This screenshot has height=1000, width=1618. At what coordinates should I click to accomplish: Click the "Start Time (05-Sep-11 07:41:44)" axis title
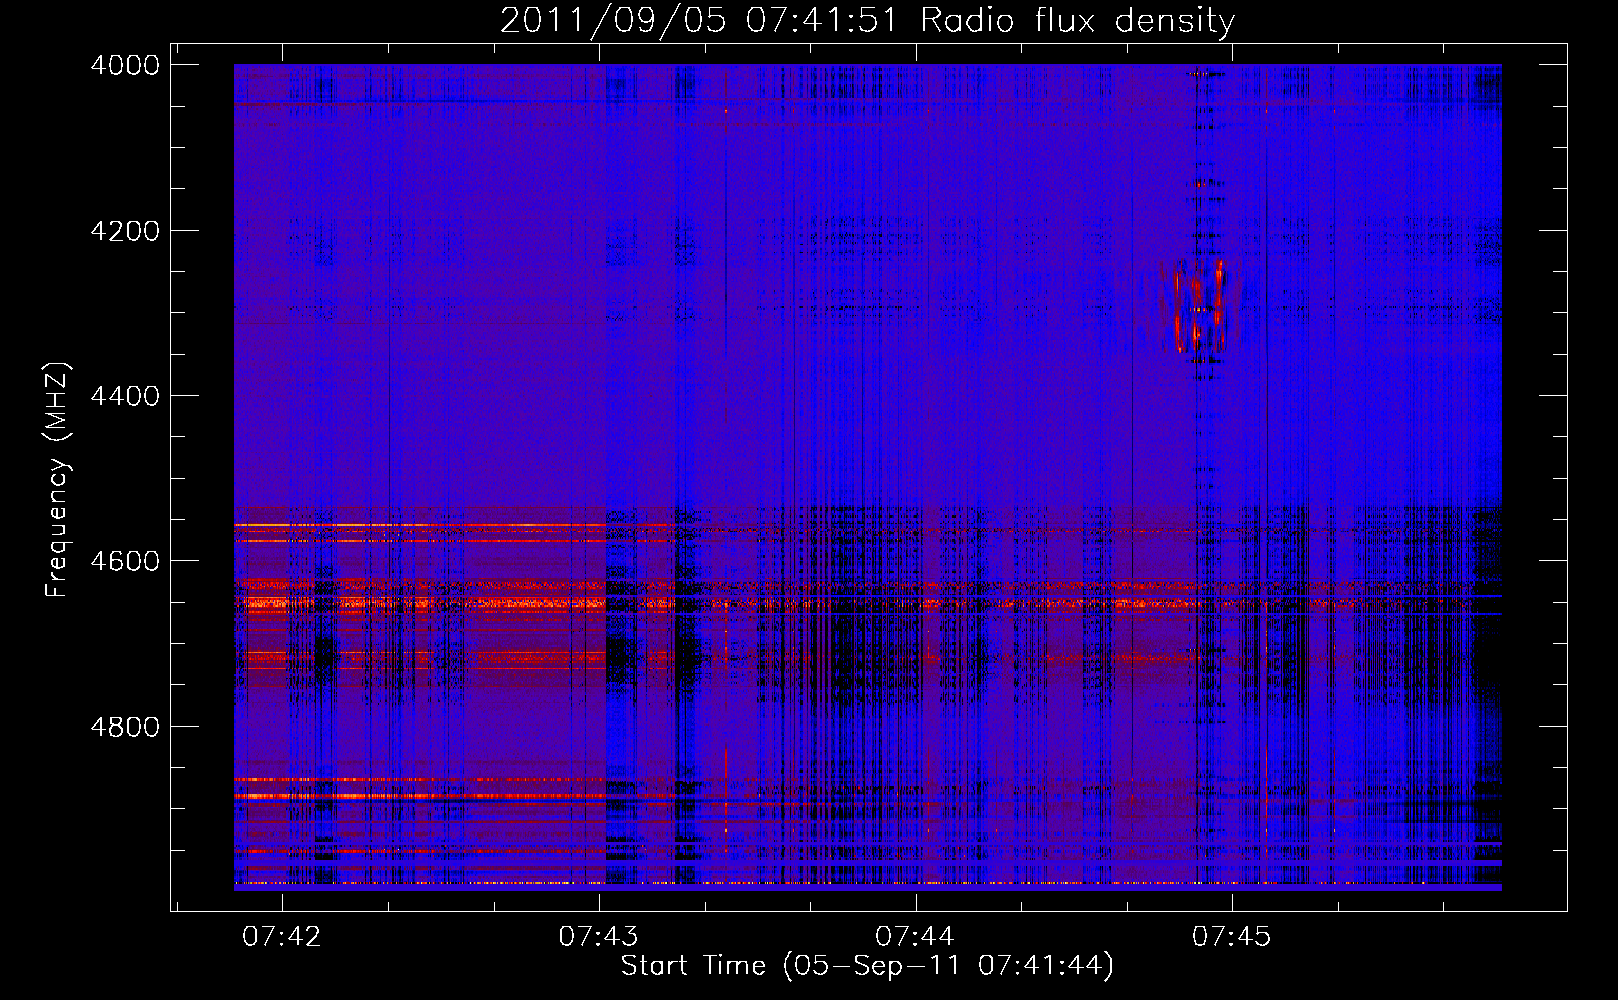(x=867, y=966)
